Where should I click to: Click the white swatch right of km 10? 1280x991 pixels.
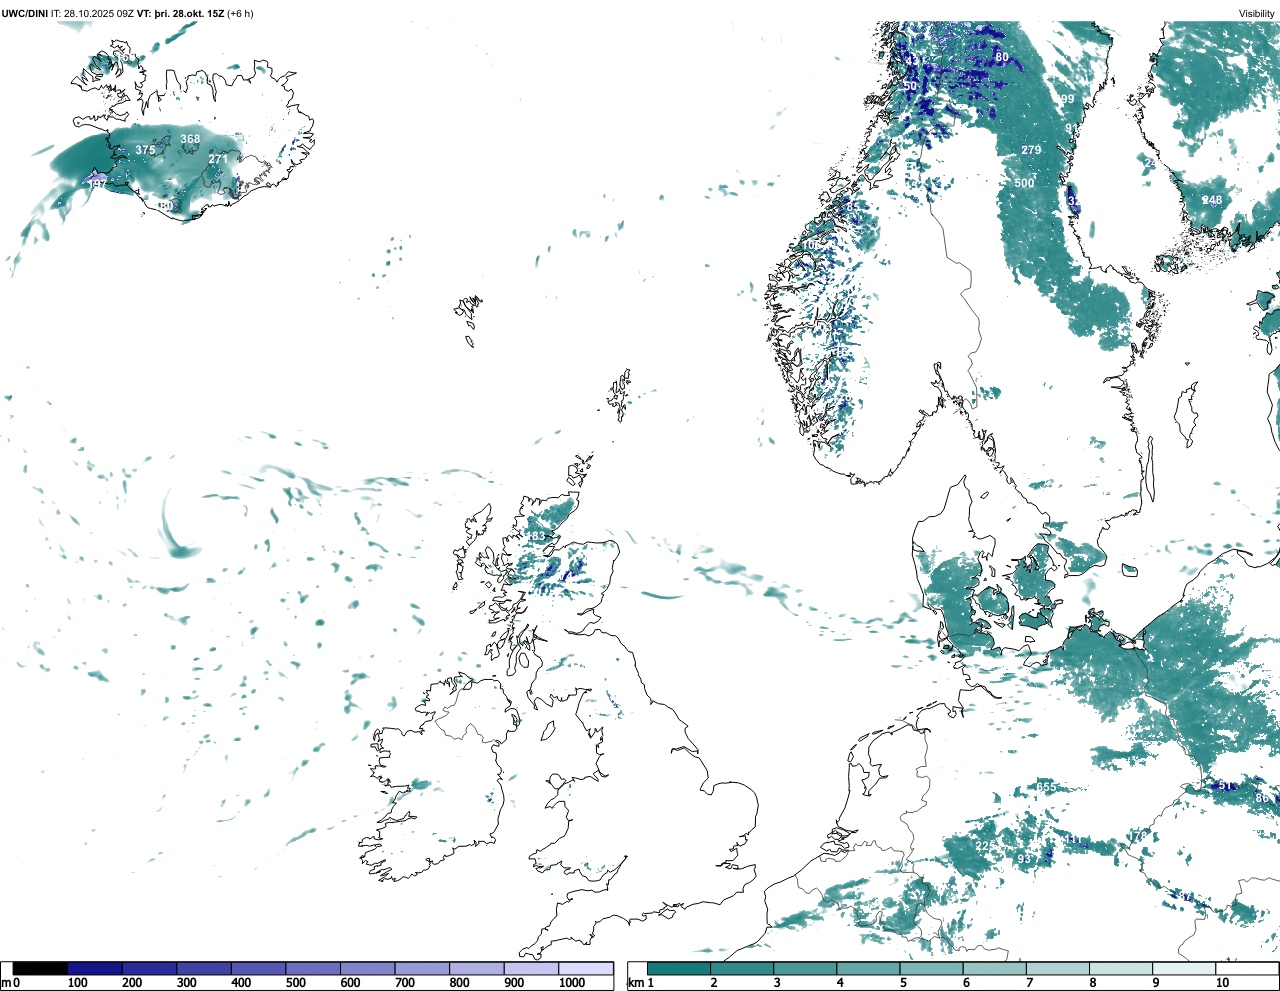tap(1246, 968)
